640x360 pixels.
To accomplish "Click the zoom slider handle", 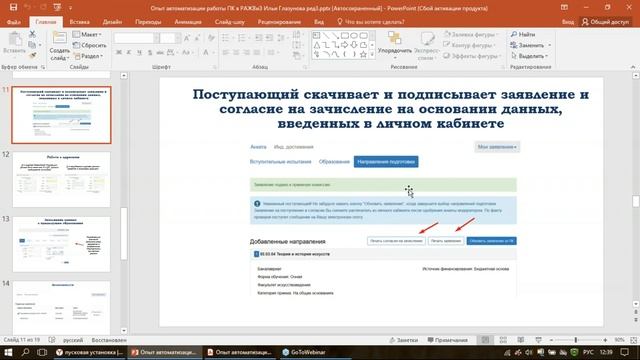I will 576,340.
